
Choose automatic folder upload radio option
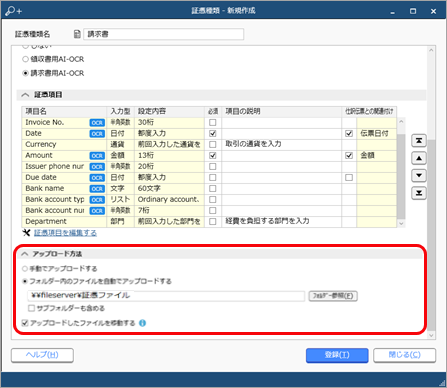pos(25,281)
